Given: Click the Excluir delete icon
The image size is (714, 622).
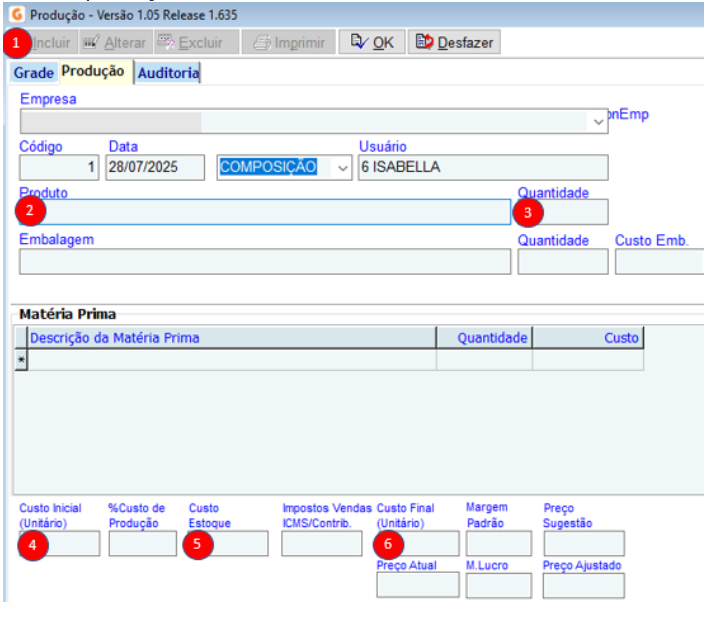Looking at the screenshot, I should (x=166, y=42).
